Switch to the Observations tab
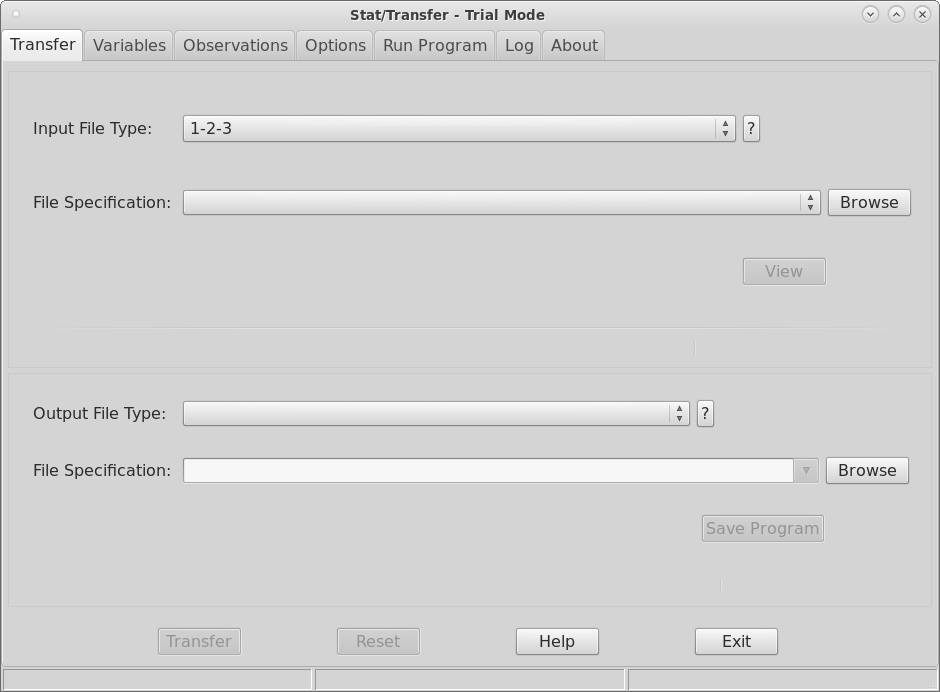 point(235,45)
